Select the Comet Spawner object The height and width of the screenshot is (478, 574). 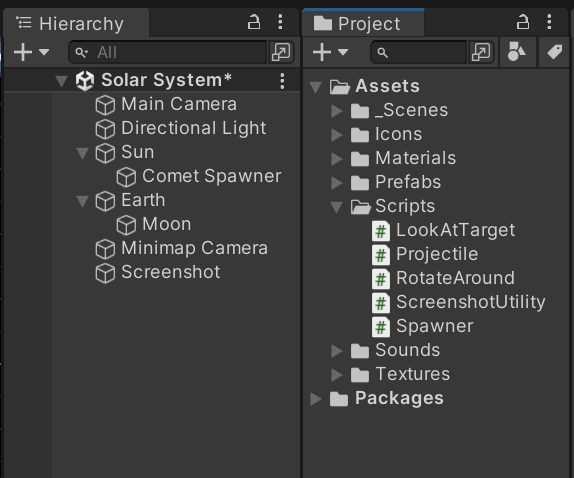[x=199, y=176]
